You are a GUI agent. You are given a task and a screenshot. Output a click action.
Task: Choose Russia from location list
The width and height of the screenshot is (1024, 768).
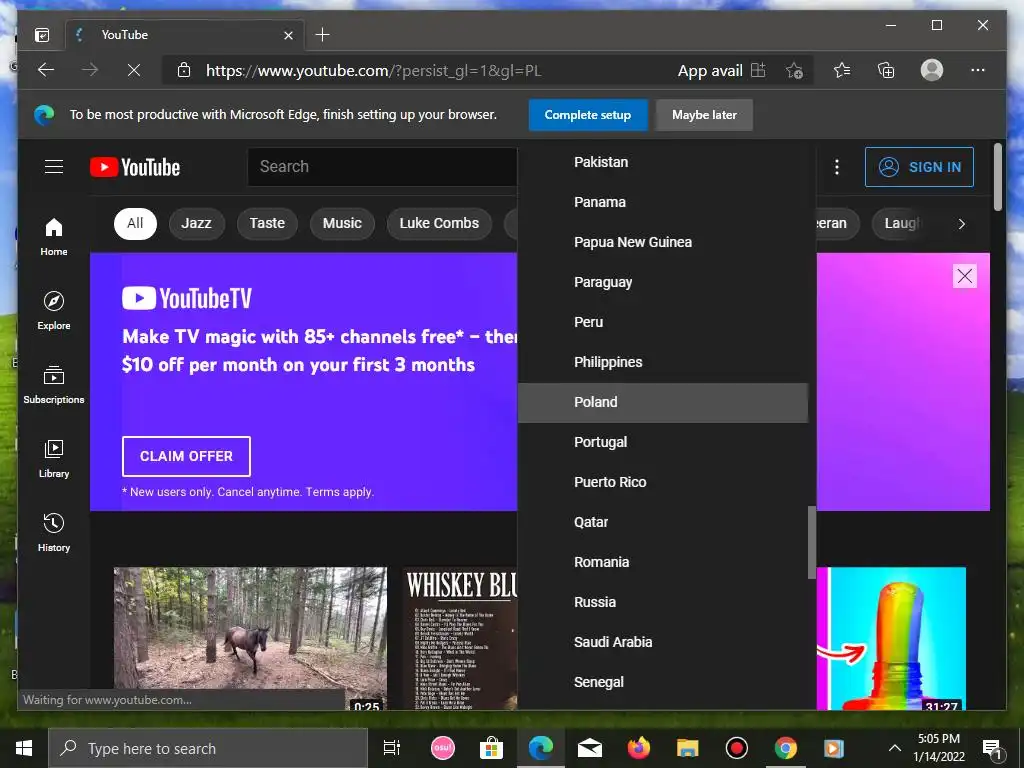(663, 602)
